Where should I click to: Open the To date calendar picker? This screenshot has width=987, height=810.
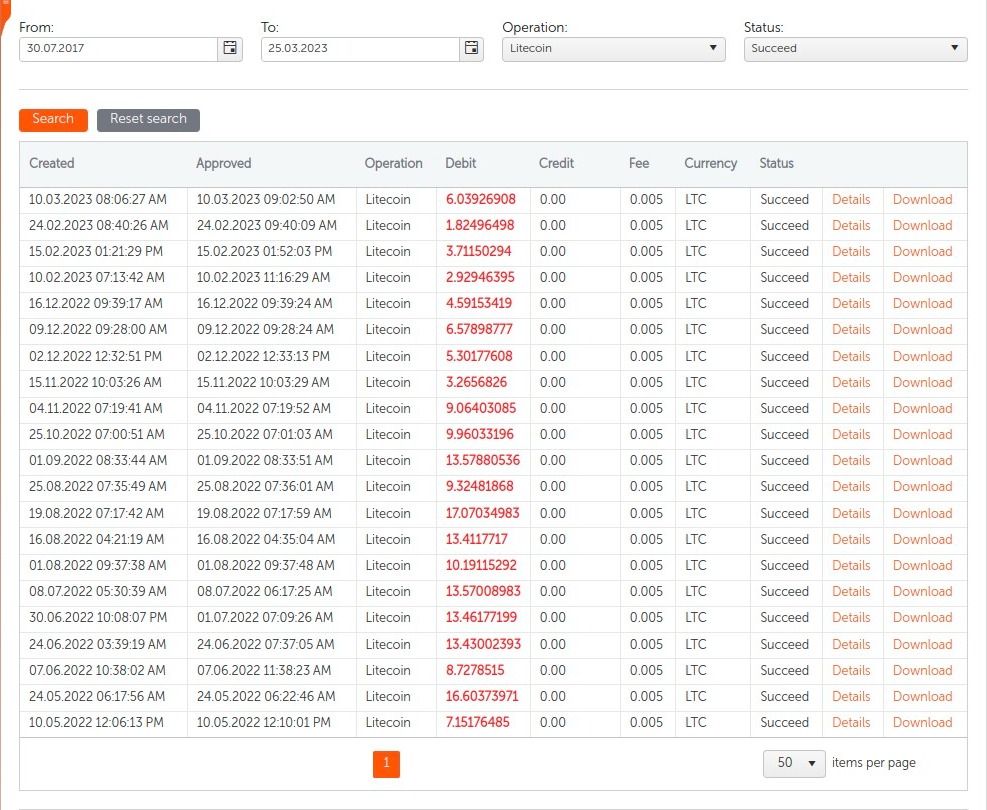[472, 48]
